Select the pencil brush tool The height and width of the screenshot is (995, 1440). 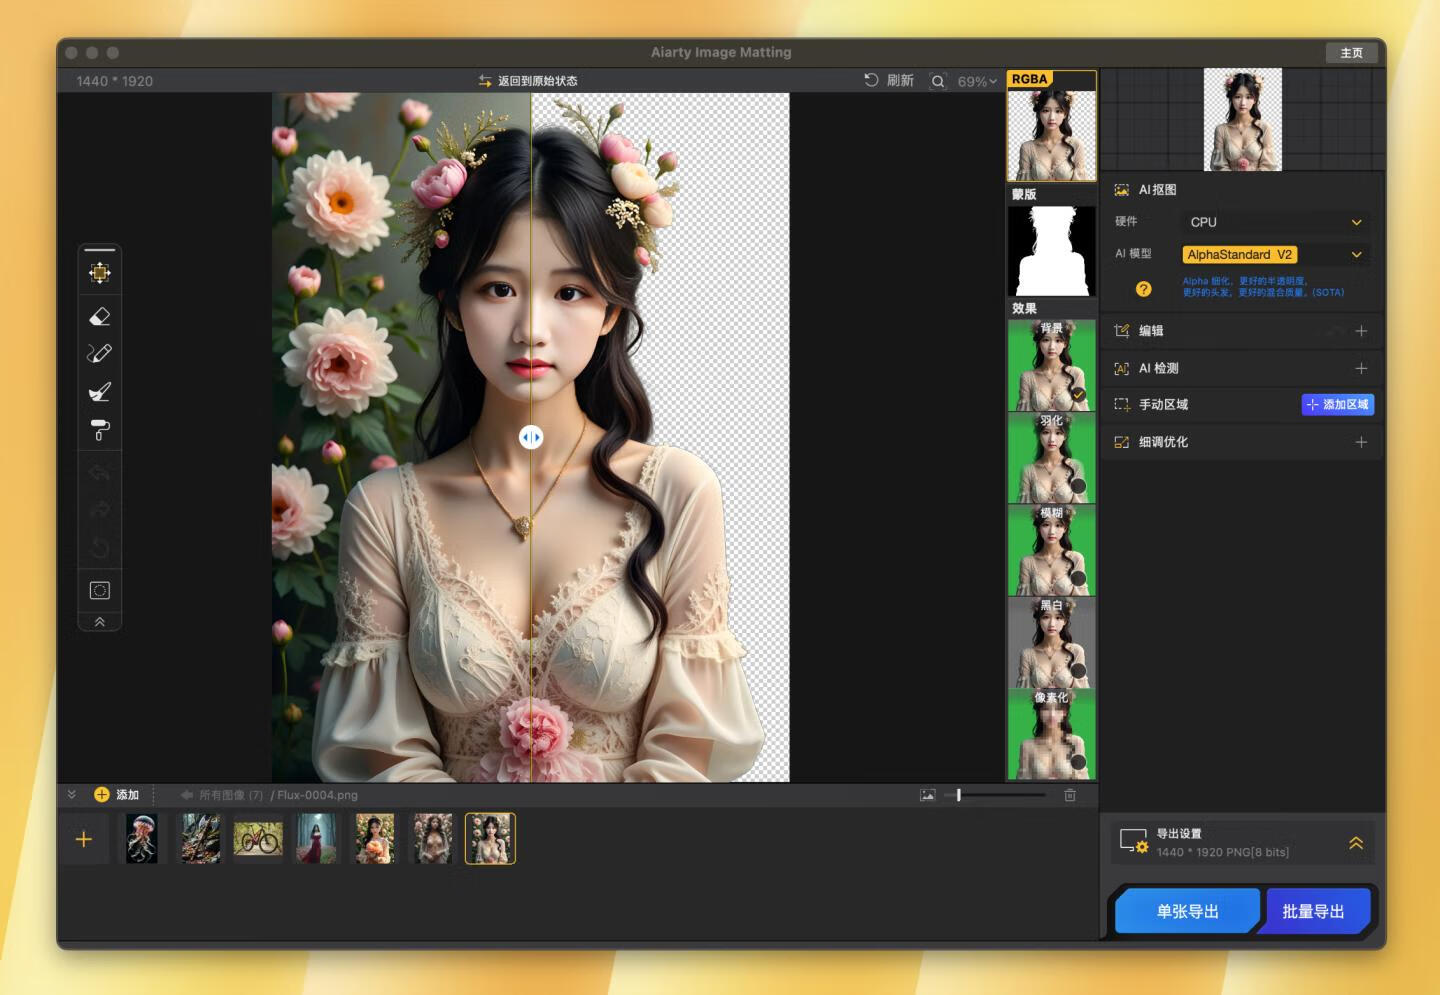pos(100,353)
